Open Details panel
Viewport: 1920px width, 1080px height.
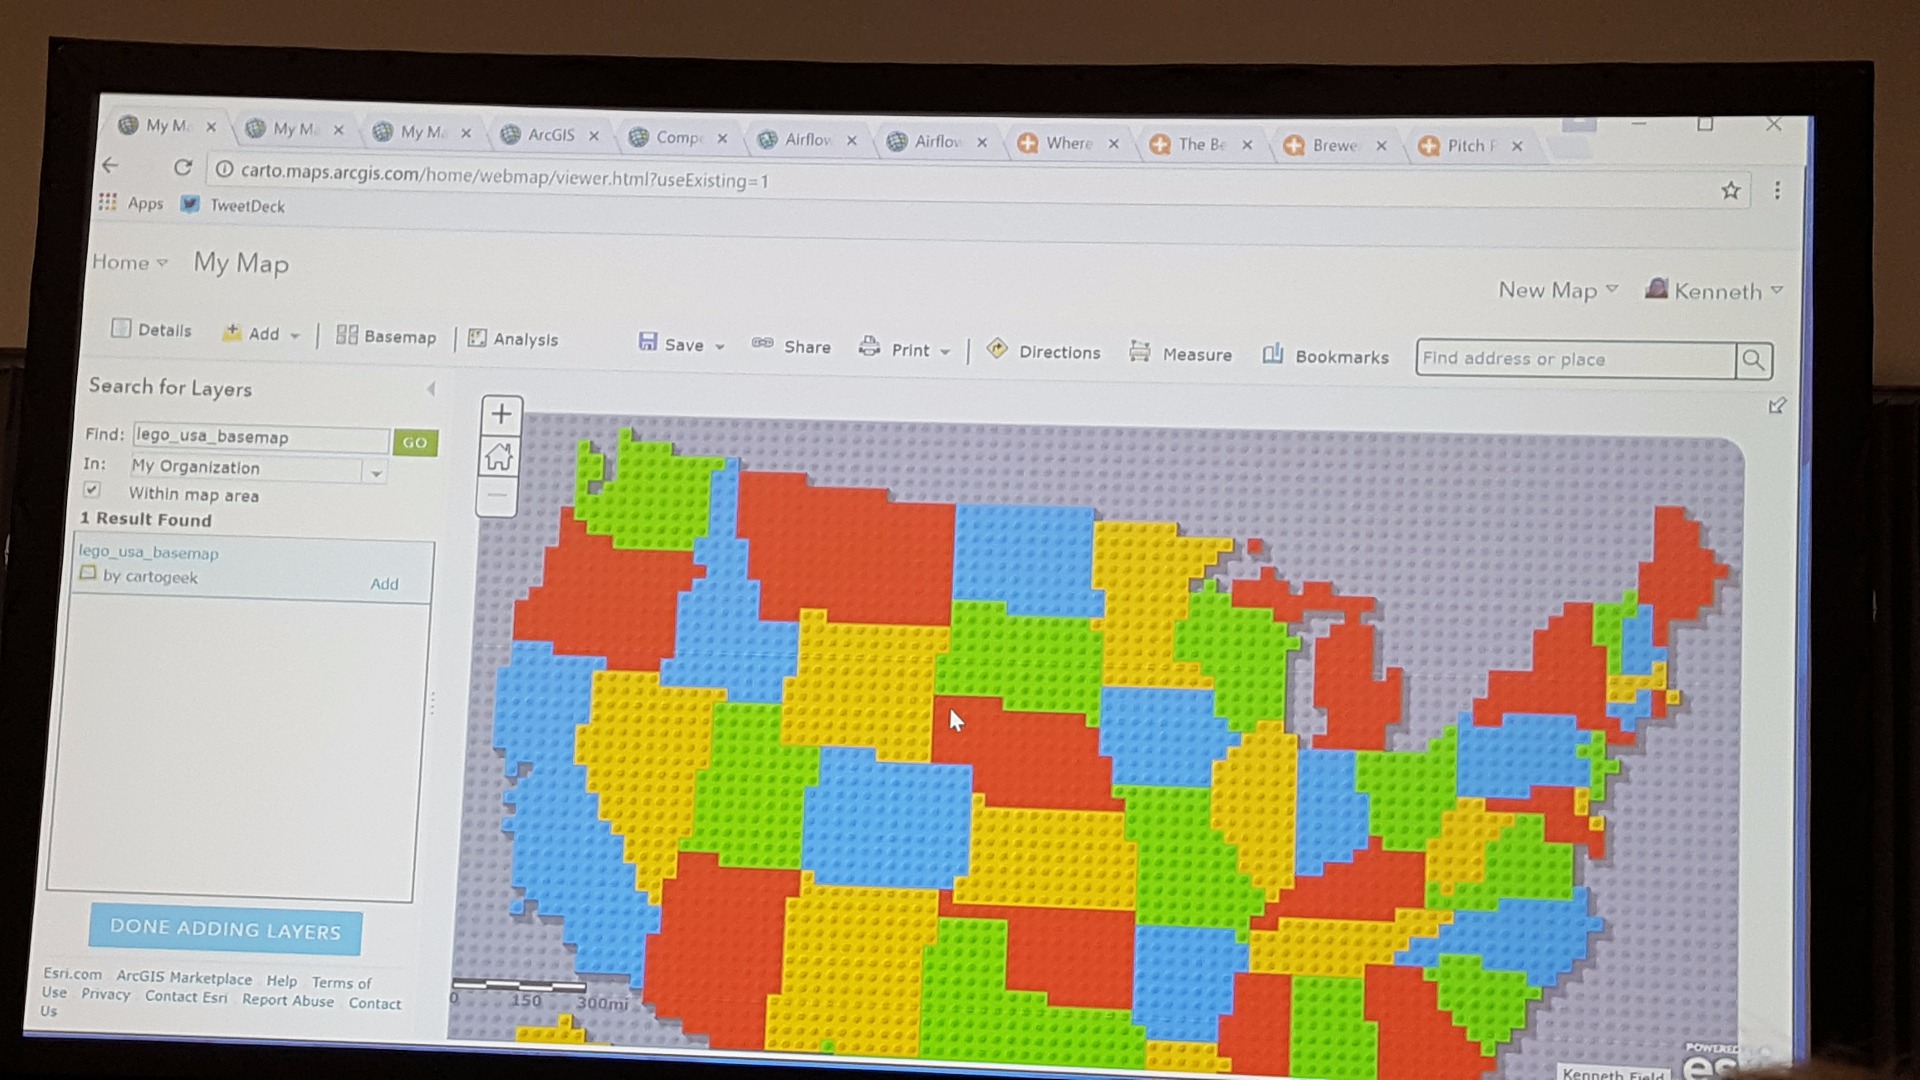click(151, 329)
